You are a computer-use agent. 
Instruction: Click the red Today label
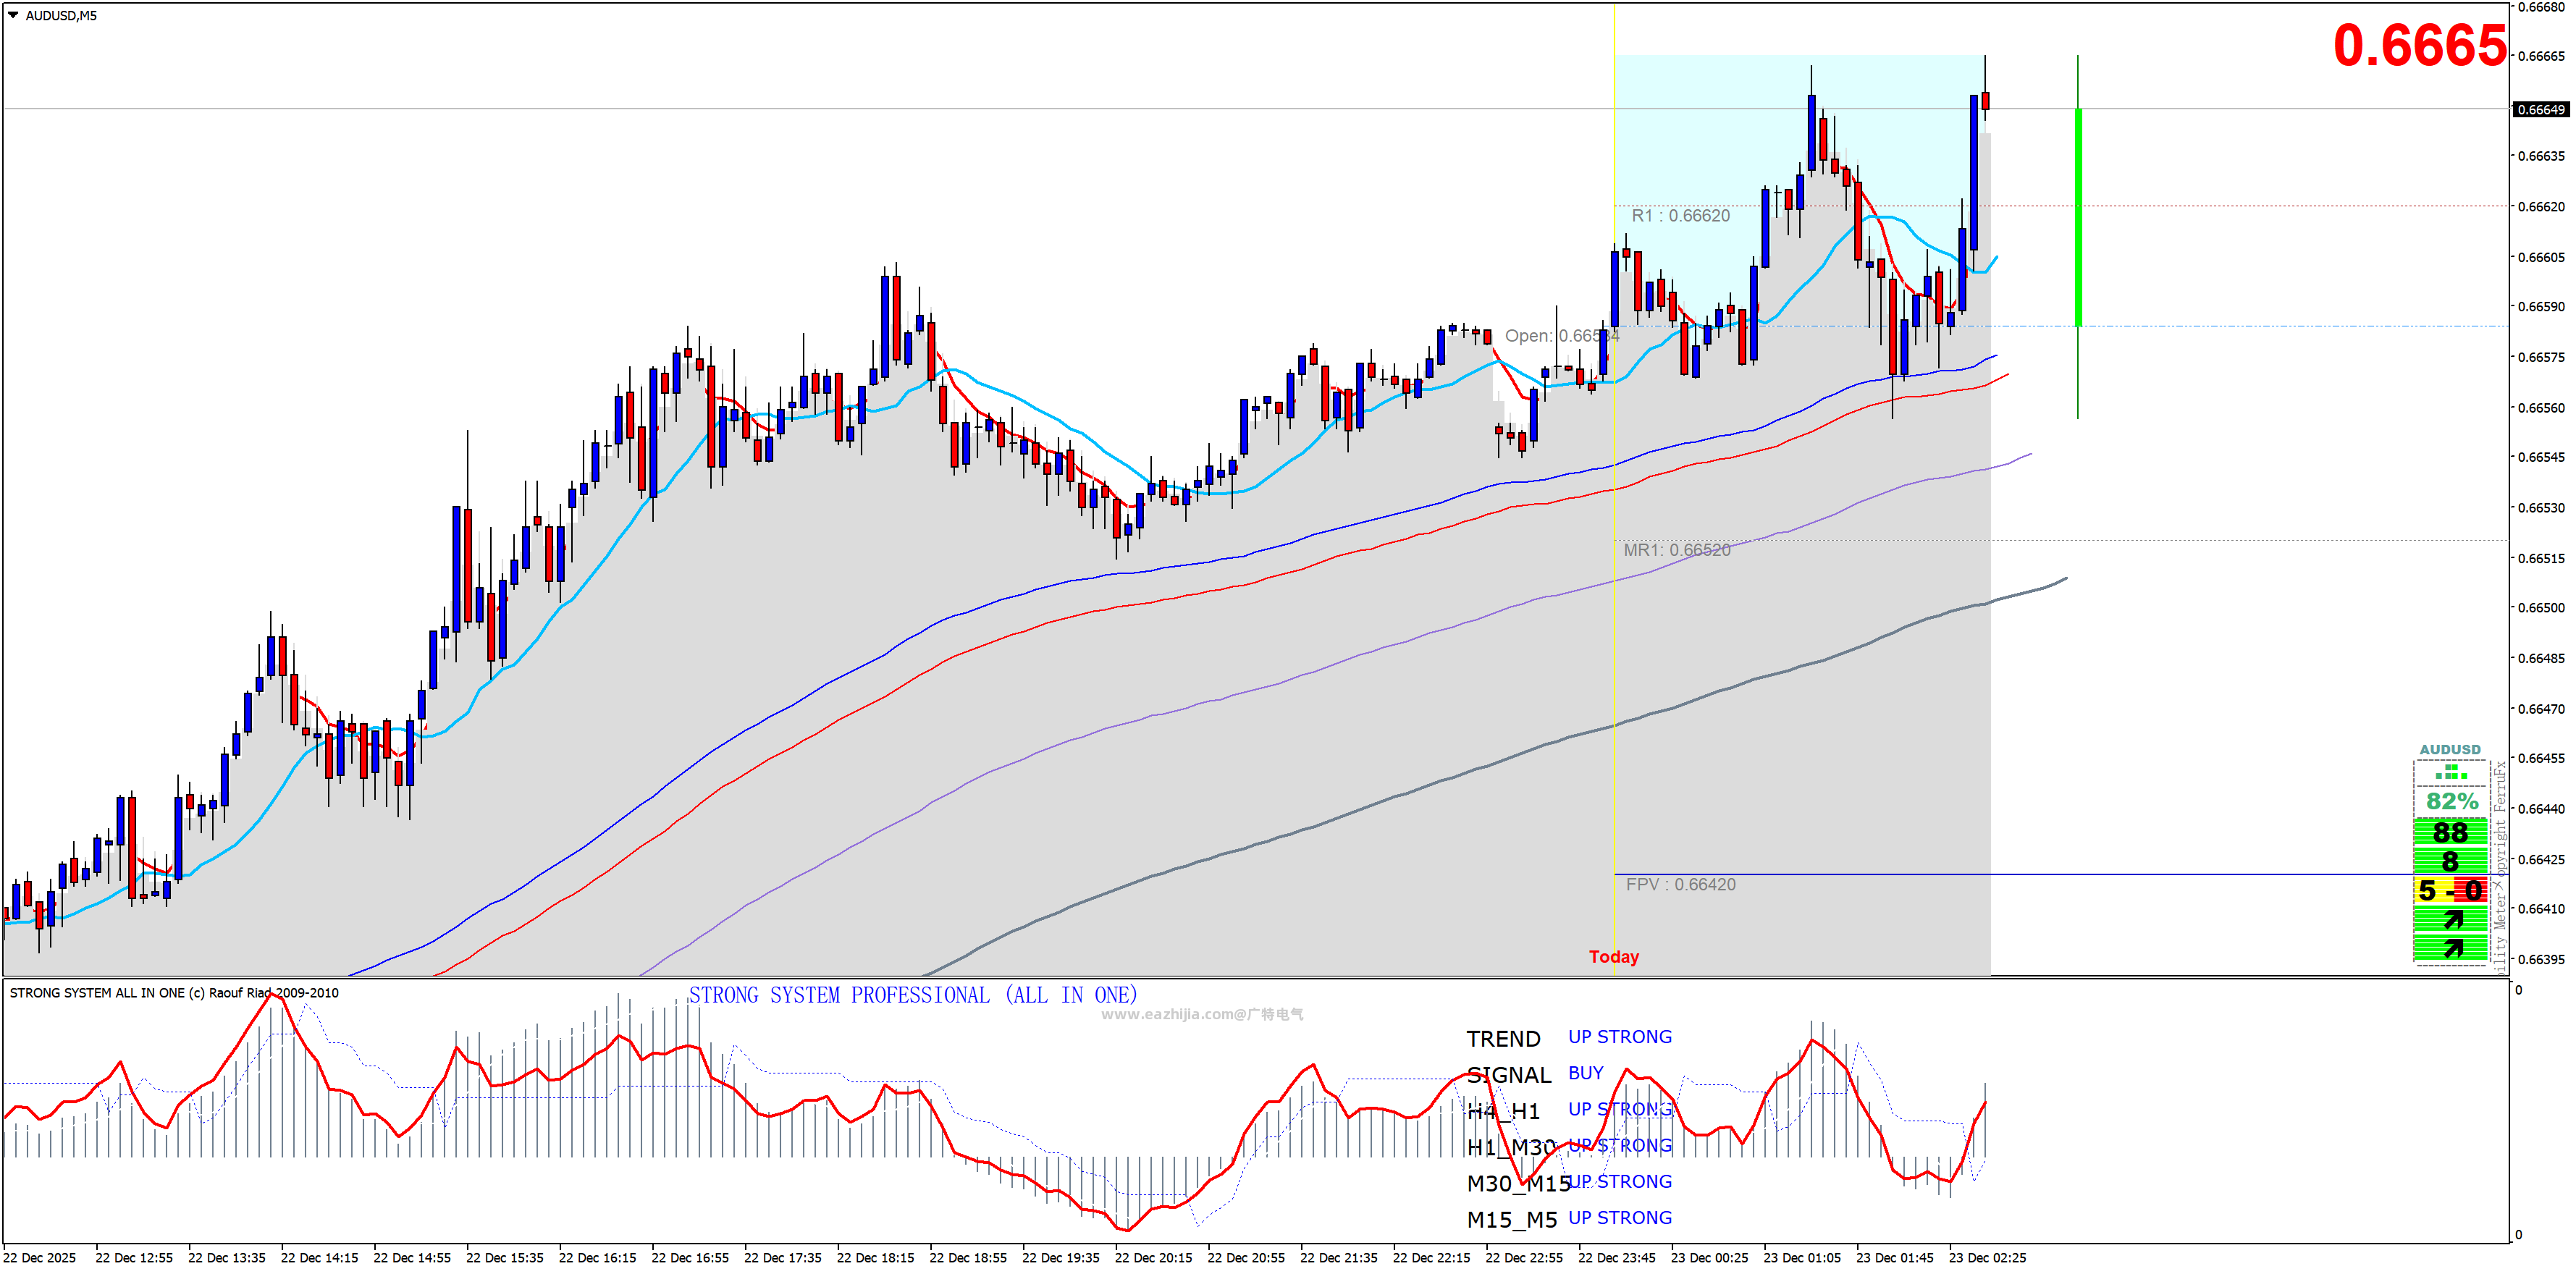(1614, 957)
